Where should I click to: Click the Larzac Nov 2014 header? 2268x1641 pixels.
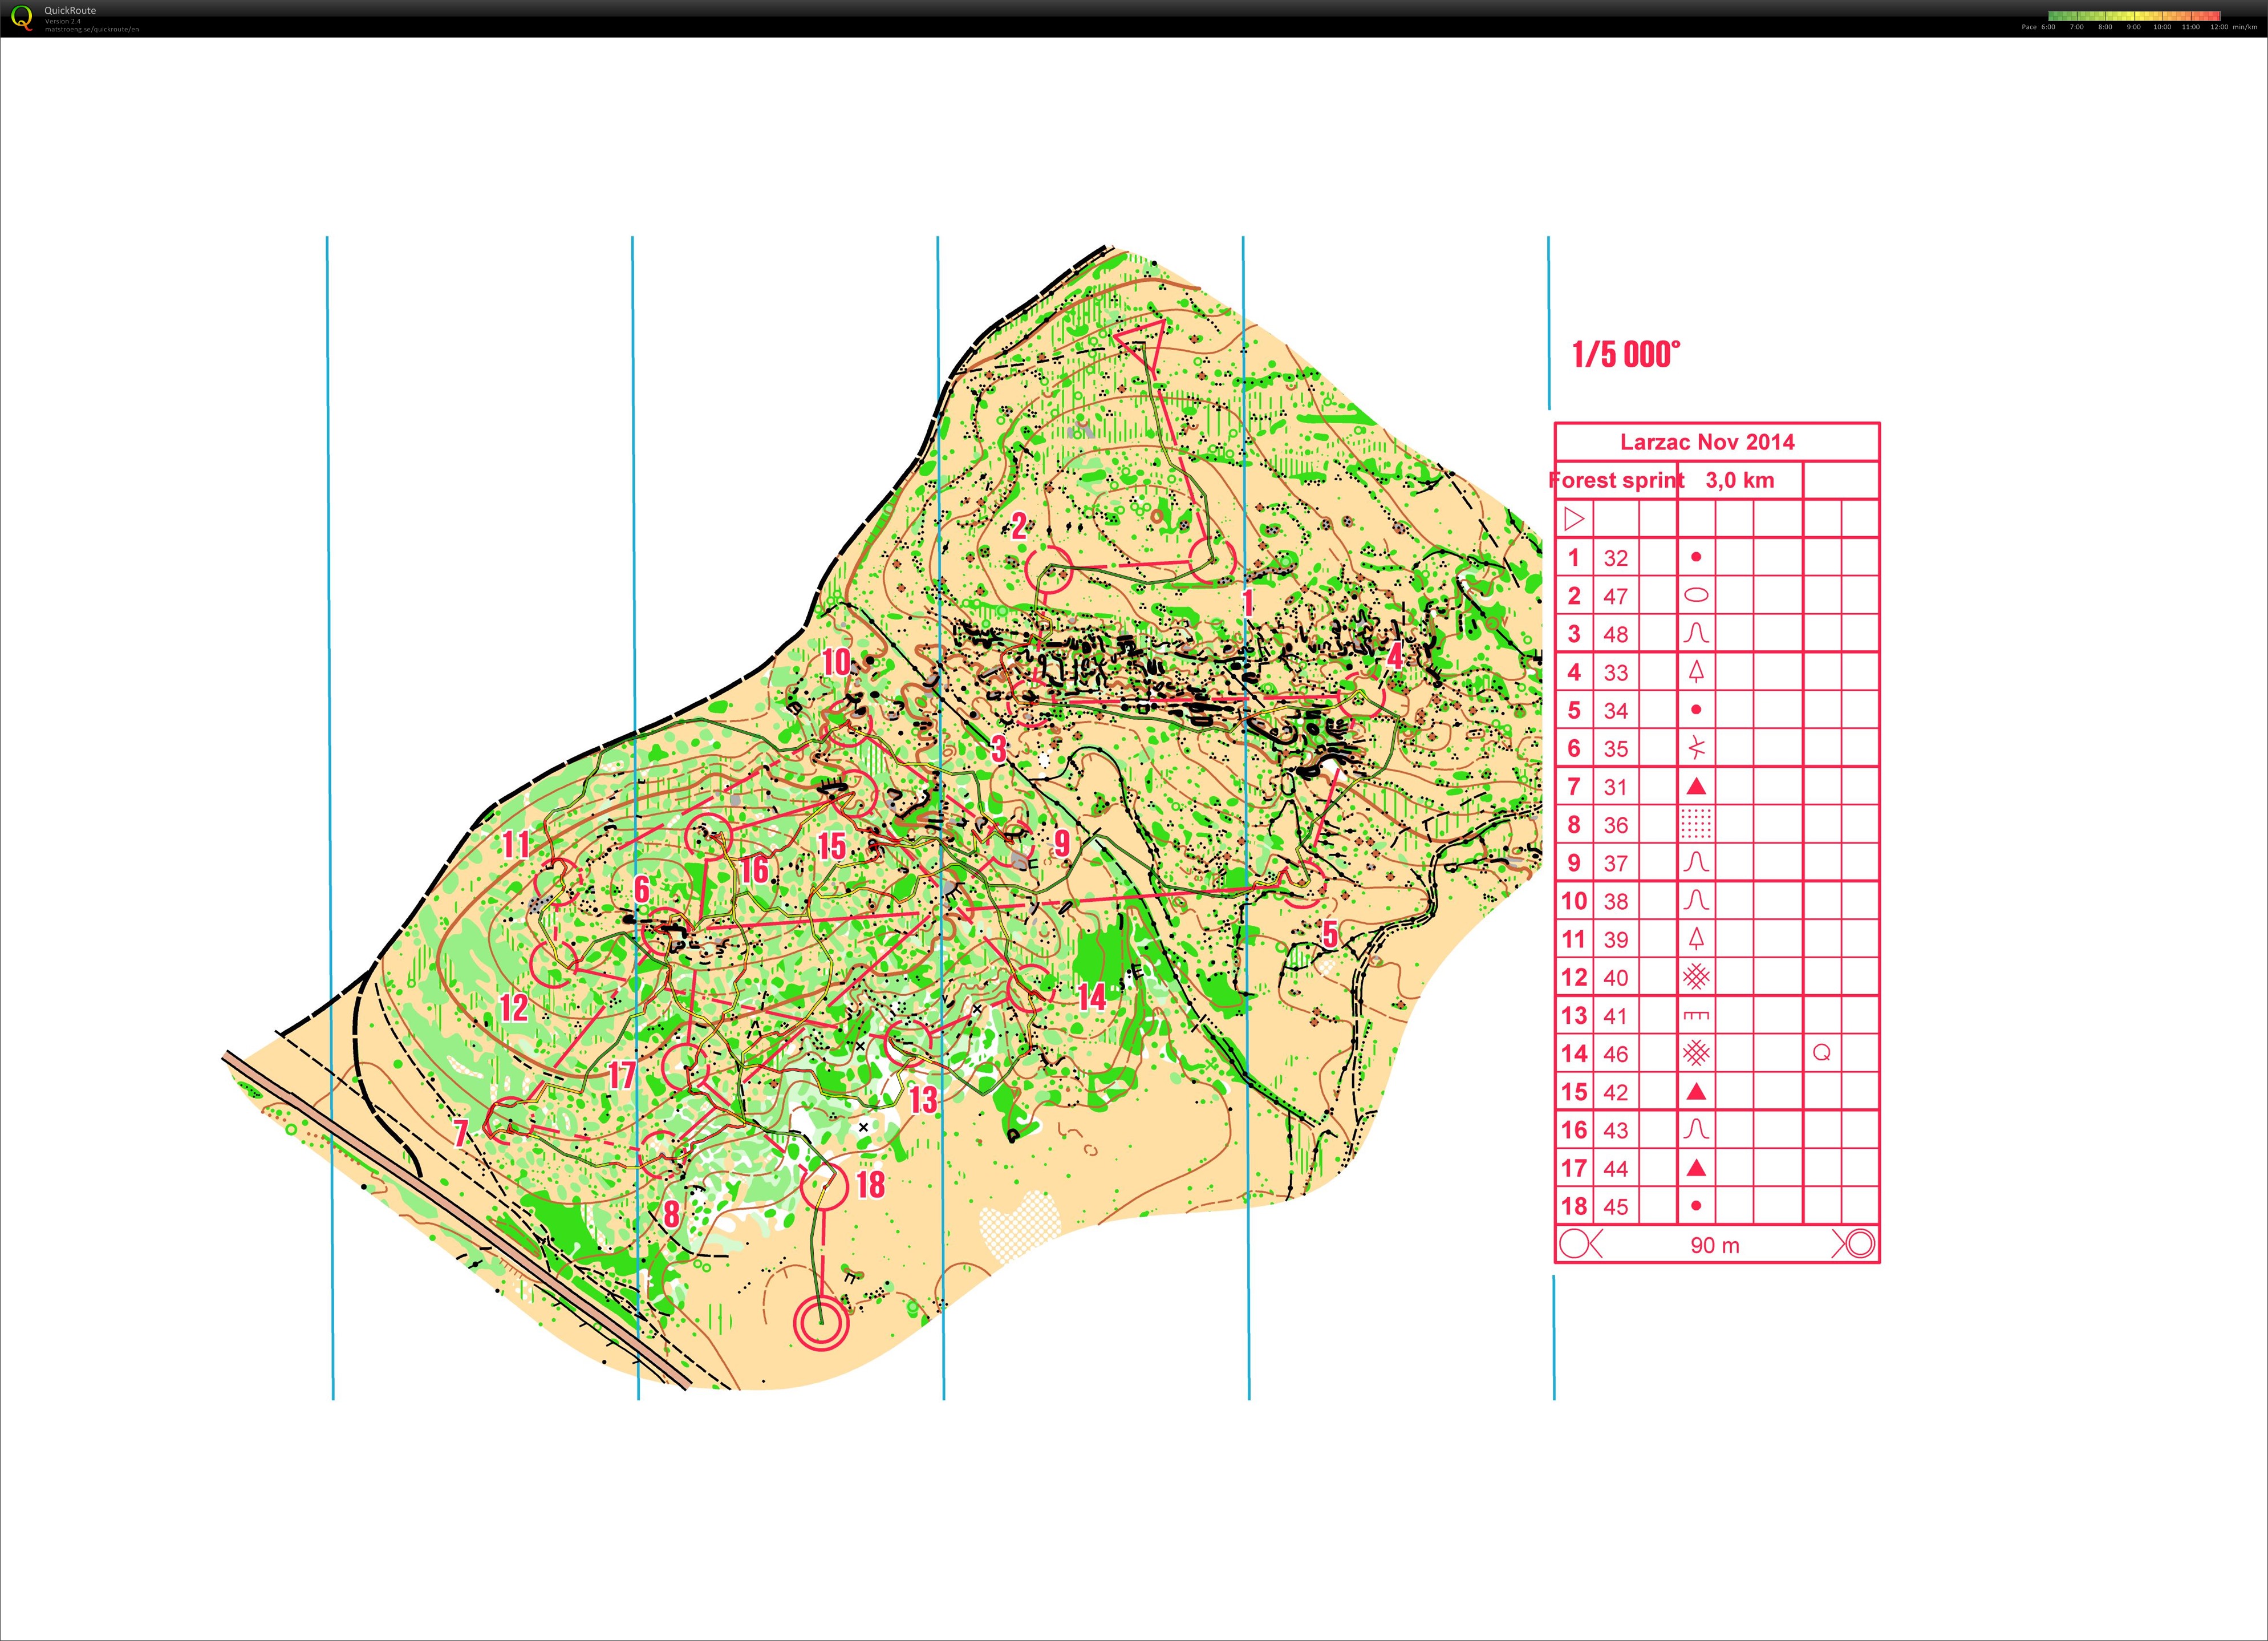coord(1707,442)
